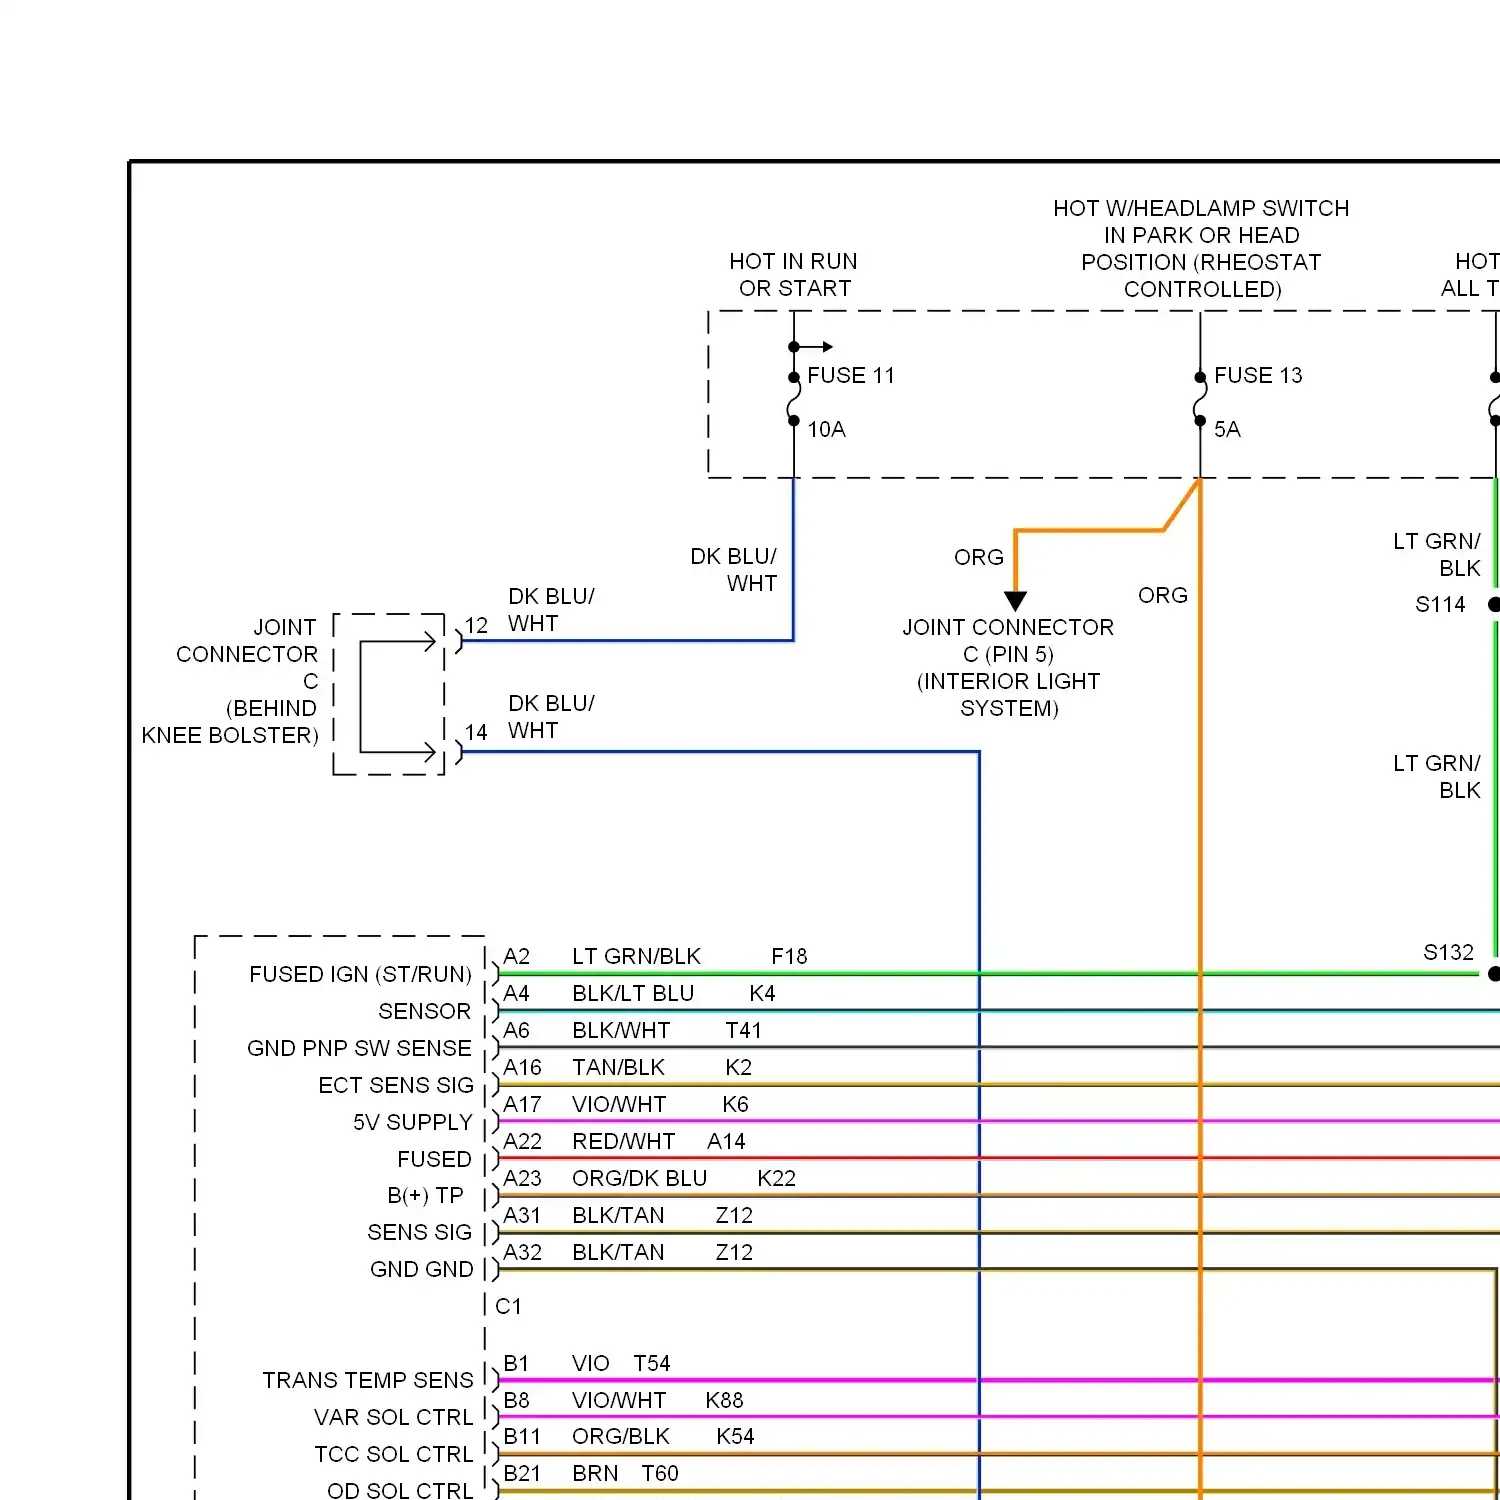Screen dimensions: 1500x1500
Task: Click the JOINT CONNECTOR C (BEHIND KNEE BOLSTER) label
Action: pyautogui.click(x=230, y=681)
